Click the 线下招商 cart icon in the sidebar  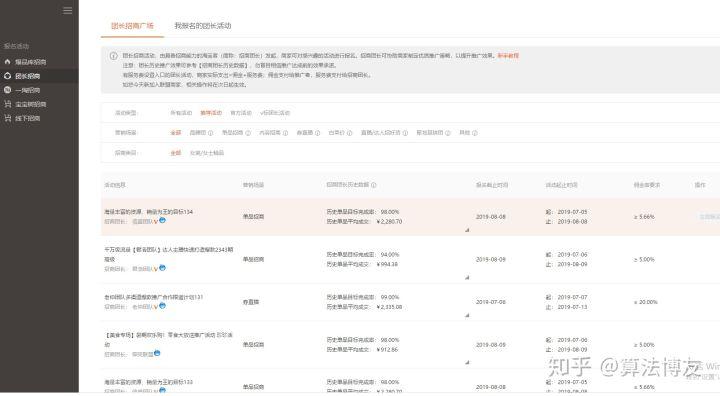click(7, 118)
